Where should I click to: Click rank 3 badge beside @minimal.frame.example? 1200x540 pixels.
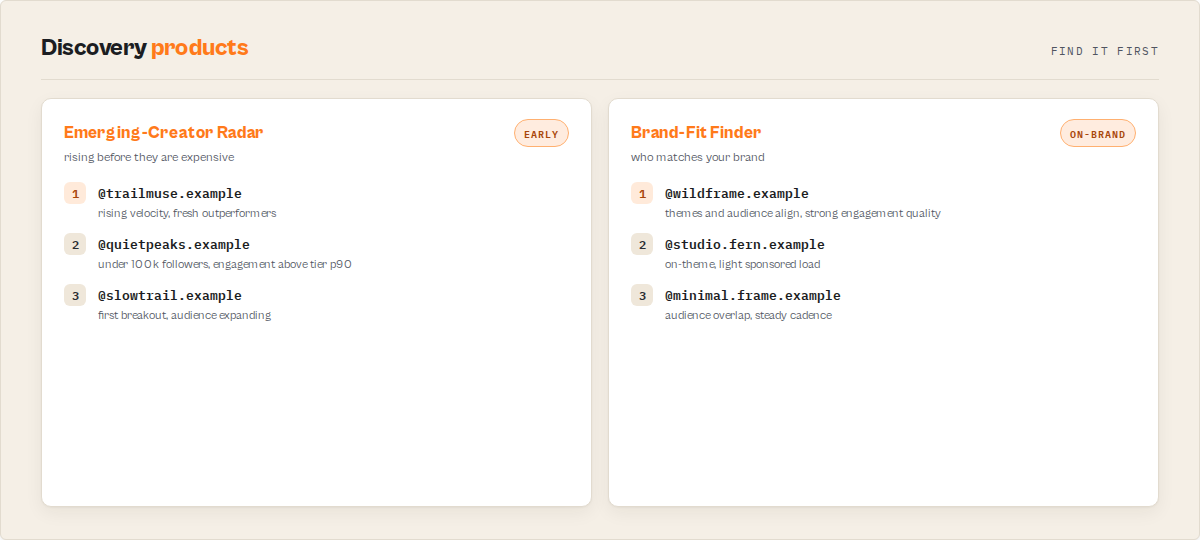(x=642, y=295)
